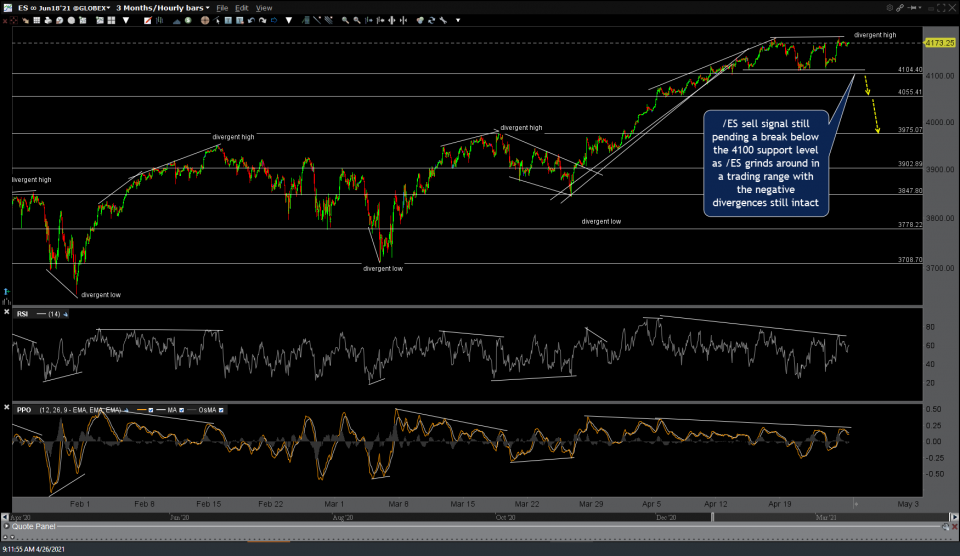Click the round gray circle toolbar icon
The image size is (960, 556).
(71, 20)
